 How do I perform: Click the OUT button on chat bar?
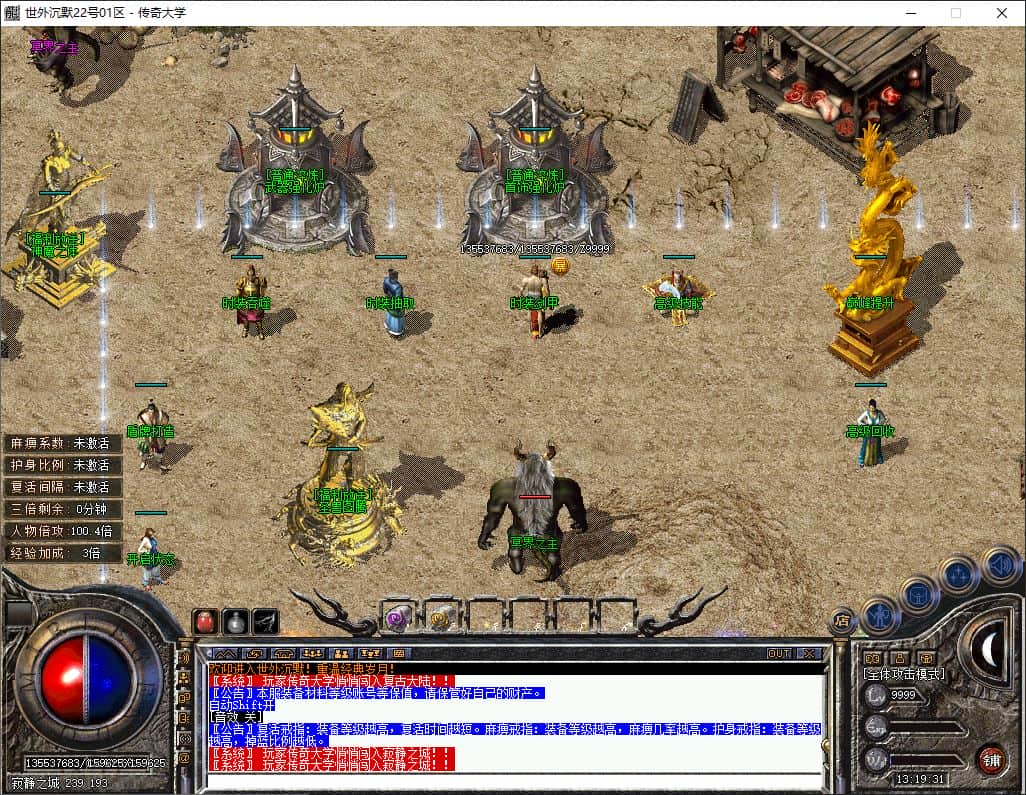(x=779, y=653)
